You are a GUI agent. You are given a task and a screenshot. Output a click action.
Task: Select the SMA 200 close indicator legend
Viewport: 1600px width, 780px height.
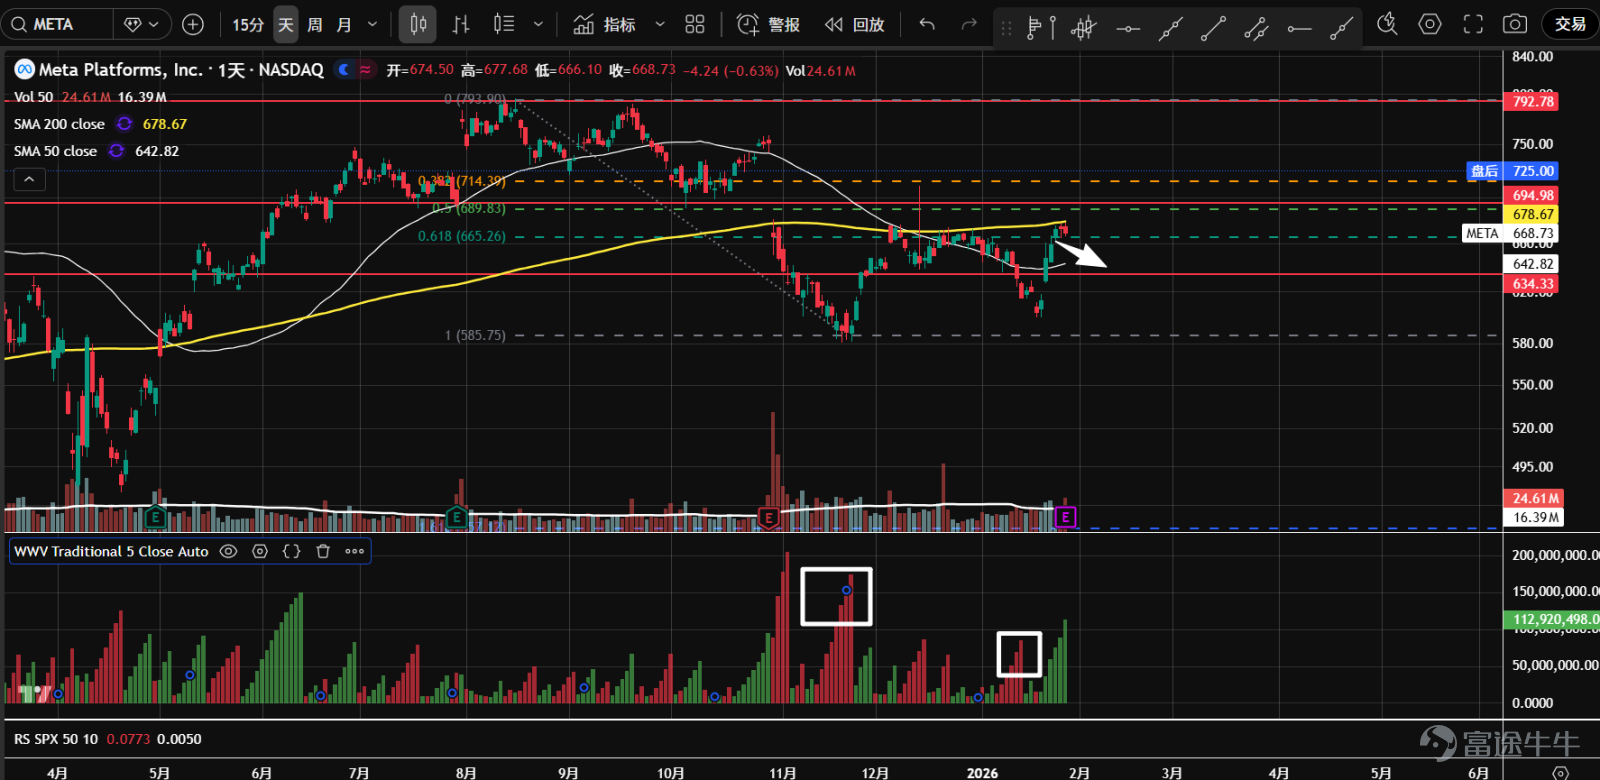[59, 124]
